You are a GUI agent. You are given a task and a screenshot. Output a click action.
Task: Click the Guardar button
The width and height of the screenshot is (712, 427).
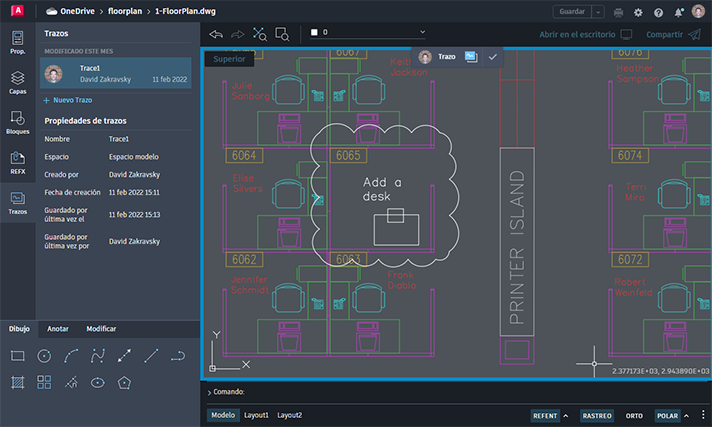click(x=572, y=12)
